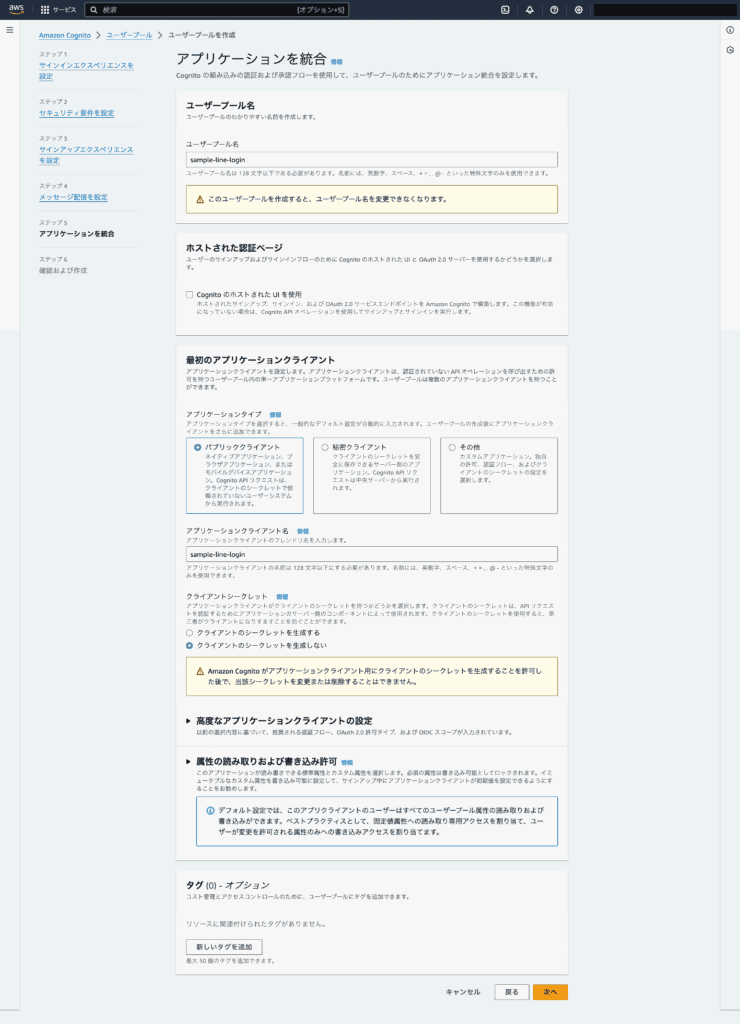Open CloudShell terminal icon in header
The width and height of the screenshot is (740, 1024).
505,10
